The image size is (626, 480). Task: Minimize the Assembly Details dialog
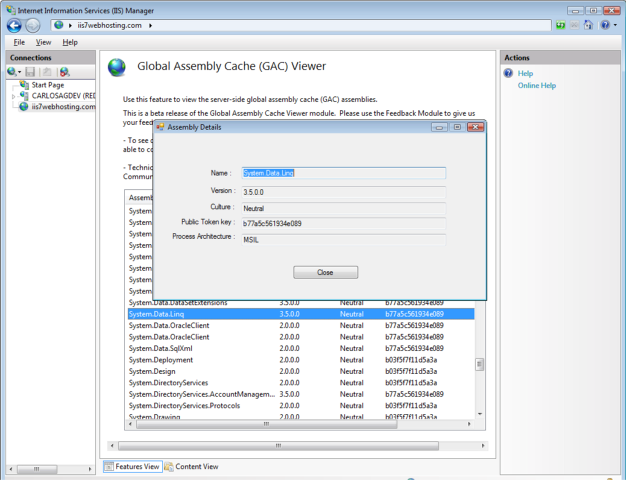[x=439, y=127]
